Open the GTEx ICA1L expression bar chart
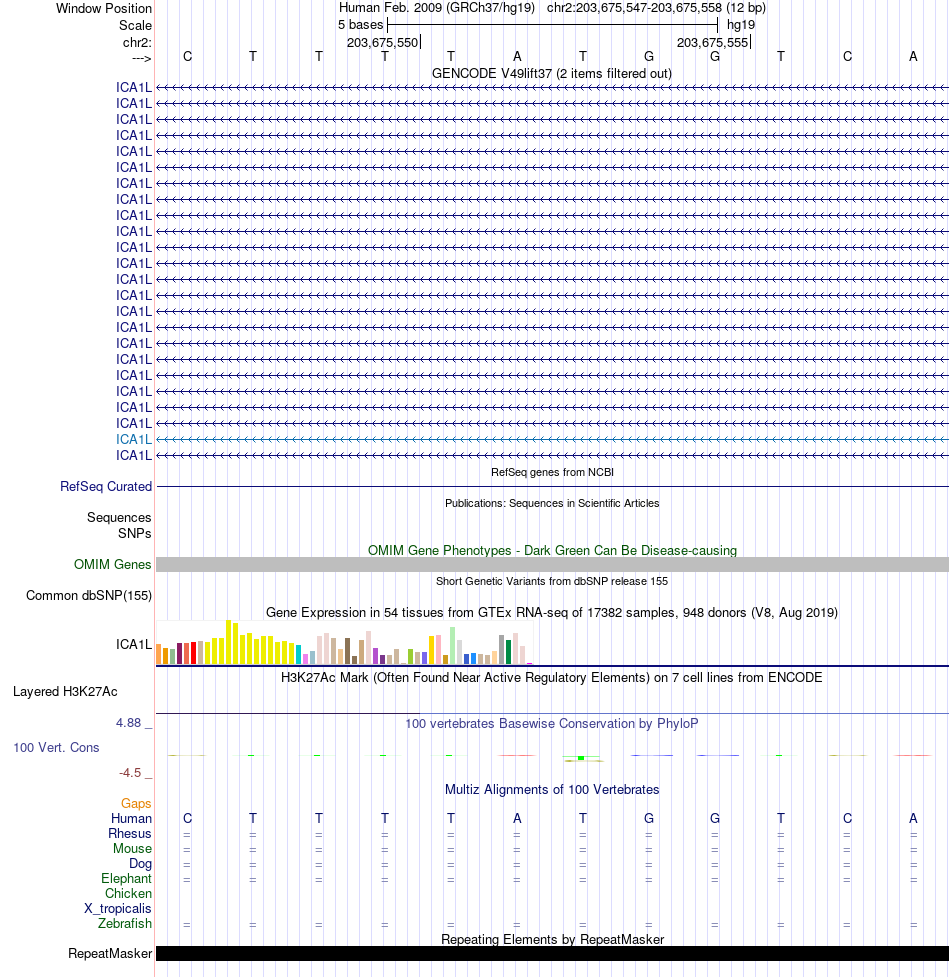 point(344,642)
